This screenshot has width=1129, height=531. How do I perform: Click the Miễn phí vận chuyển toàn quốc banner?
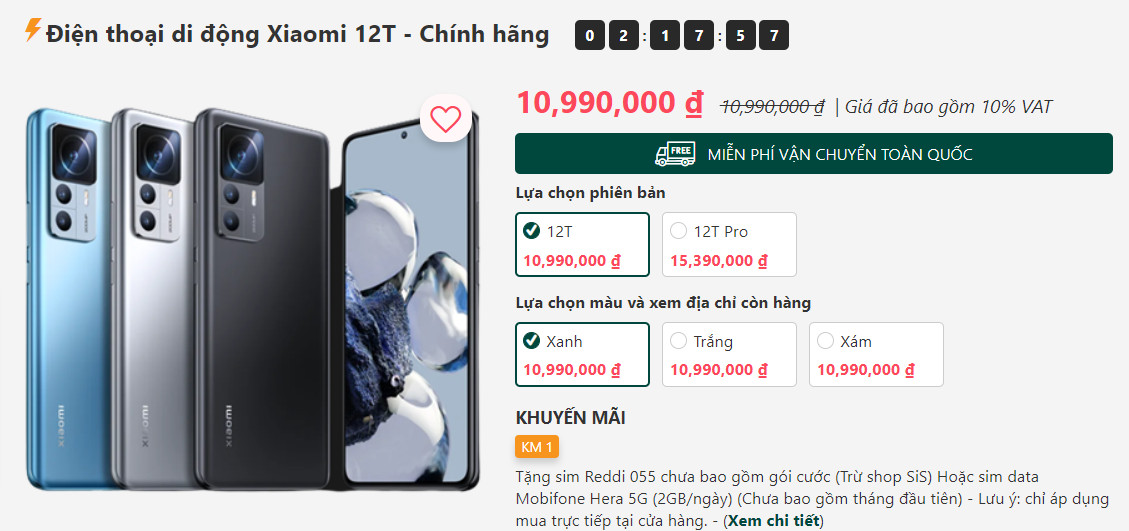tap(814, 153)
